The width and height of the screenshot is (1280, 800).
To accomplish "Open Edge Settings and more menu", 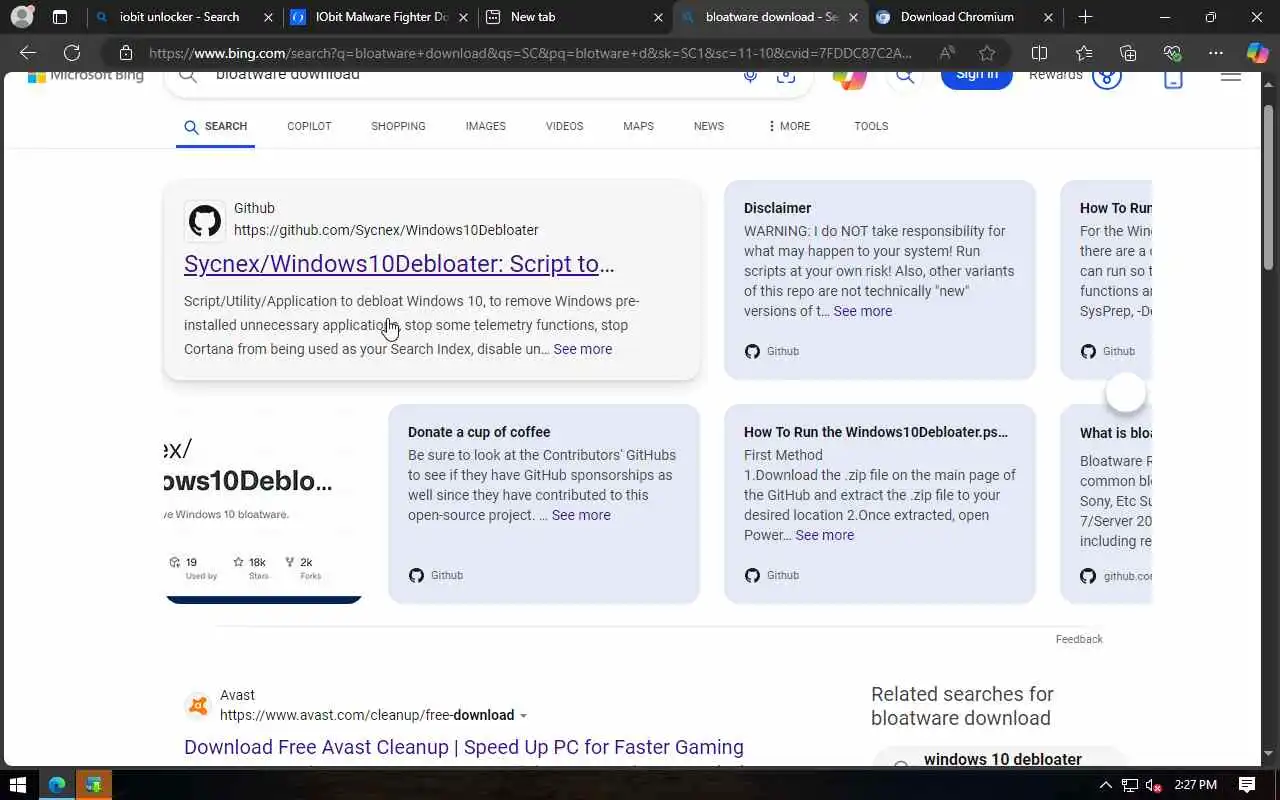I will [1216, 53].
